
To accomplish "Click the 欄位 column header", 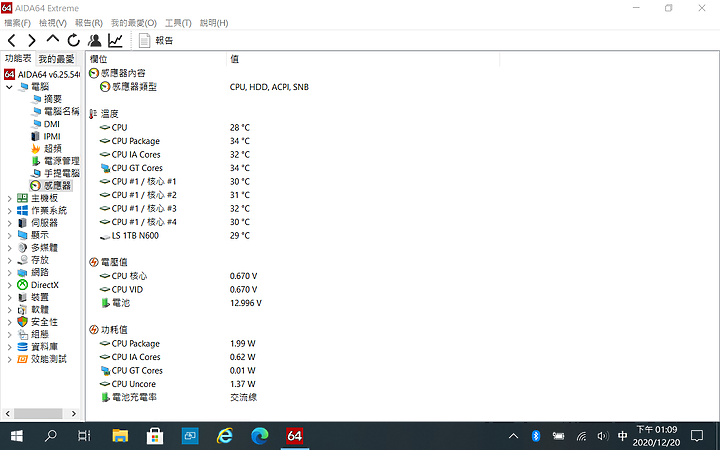I will click(x=156, y=59).
